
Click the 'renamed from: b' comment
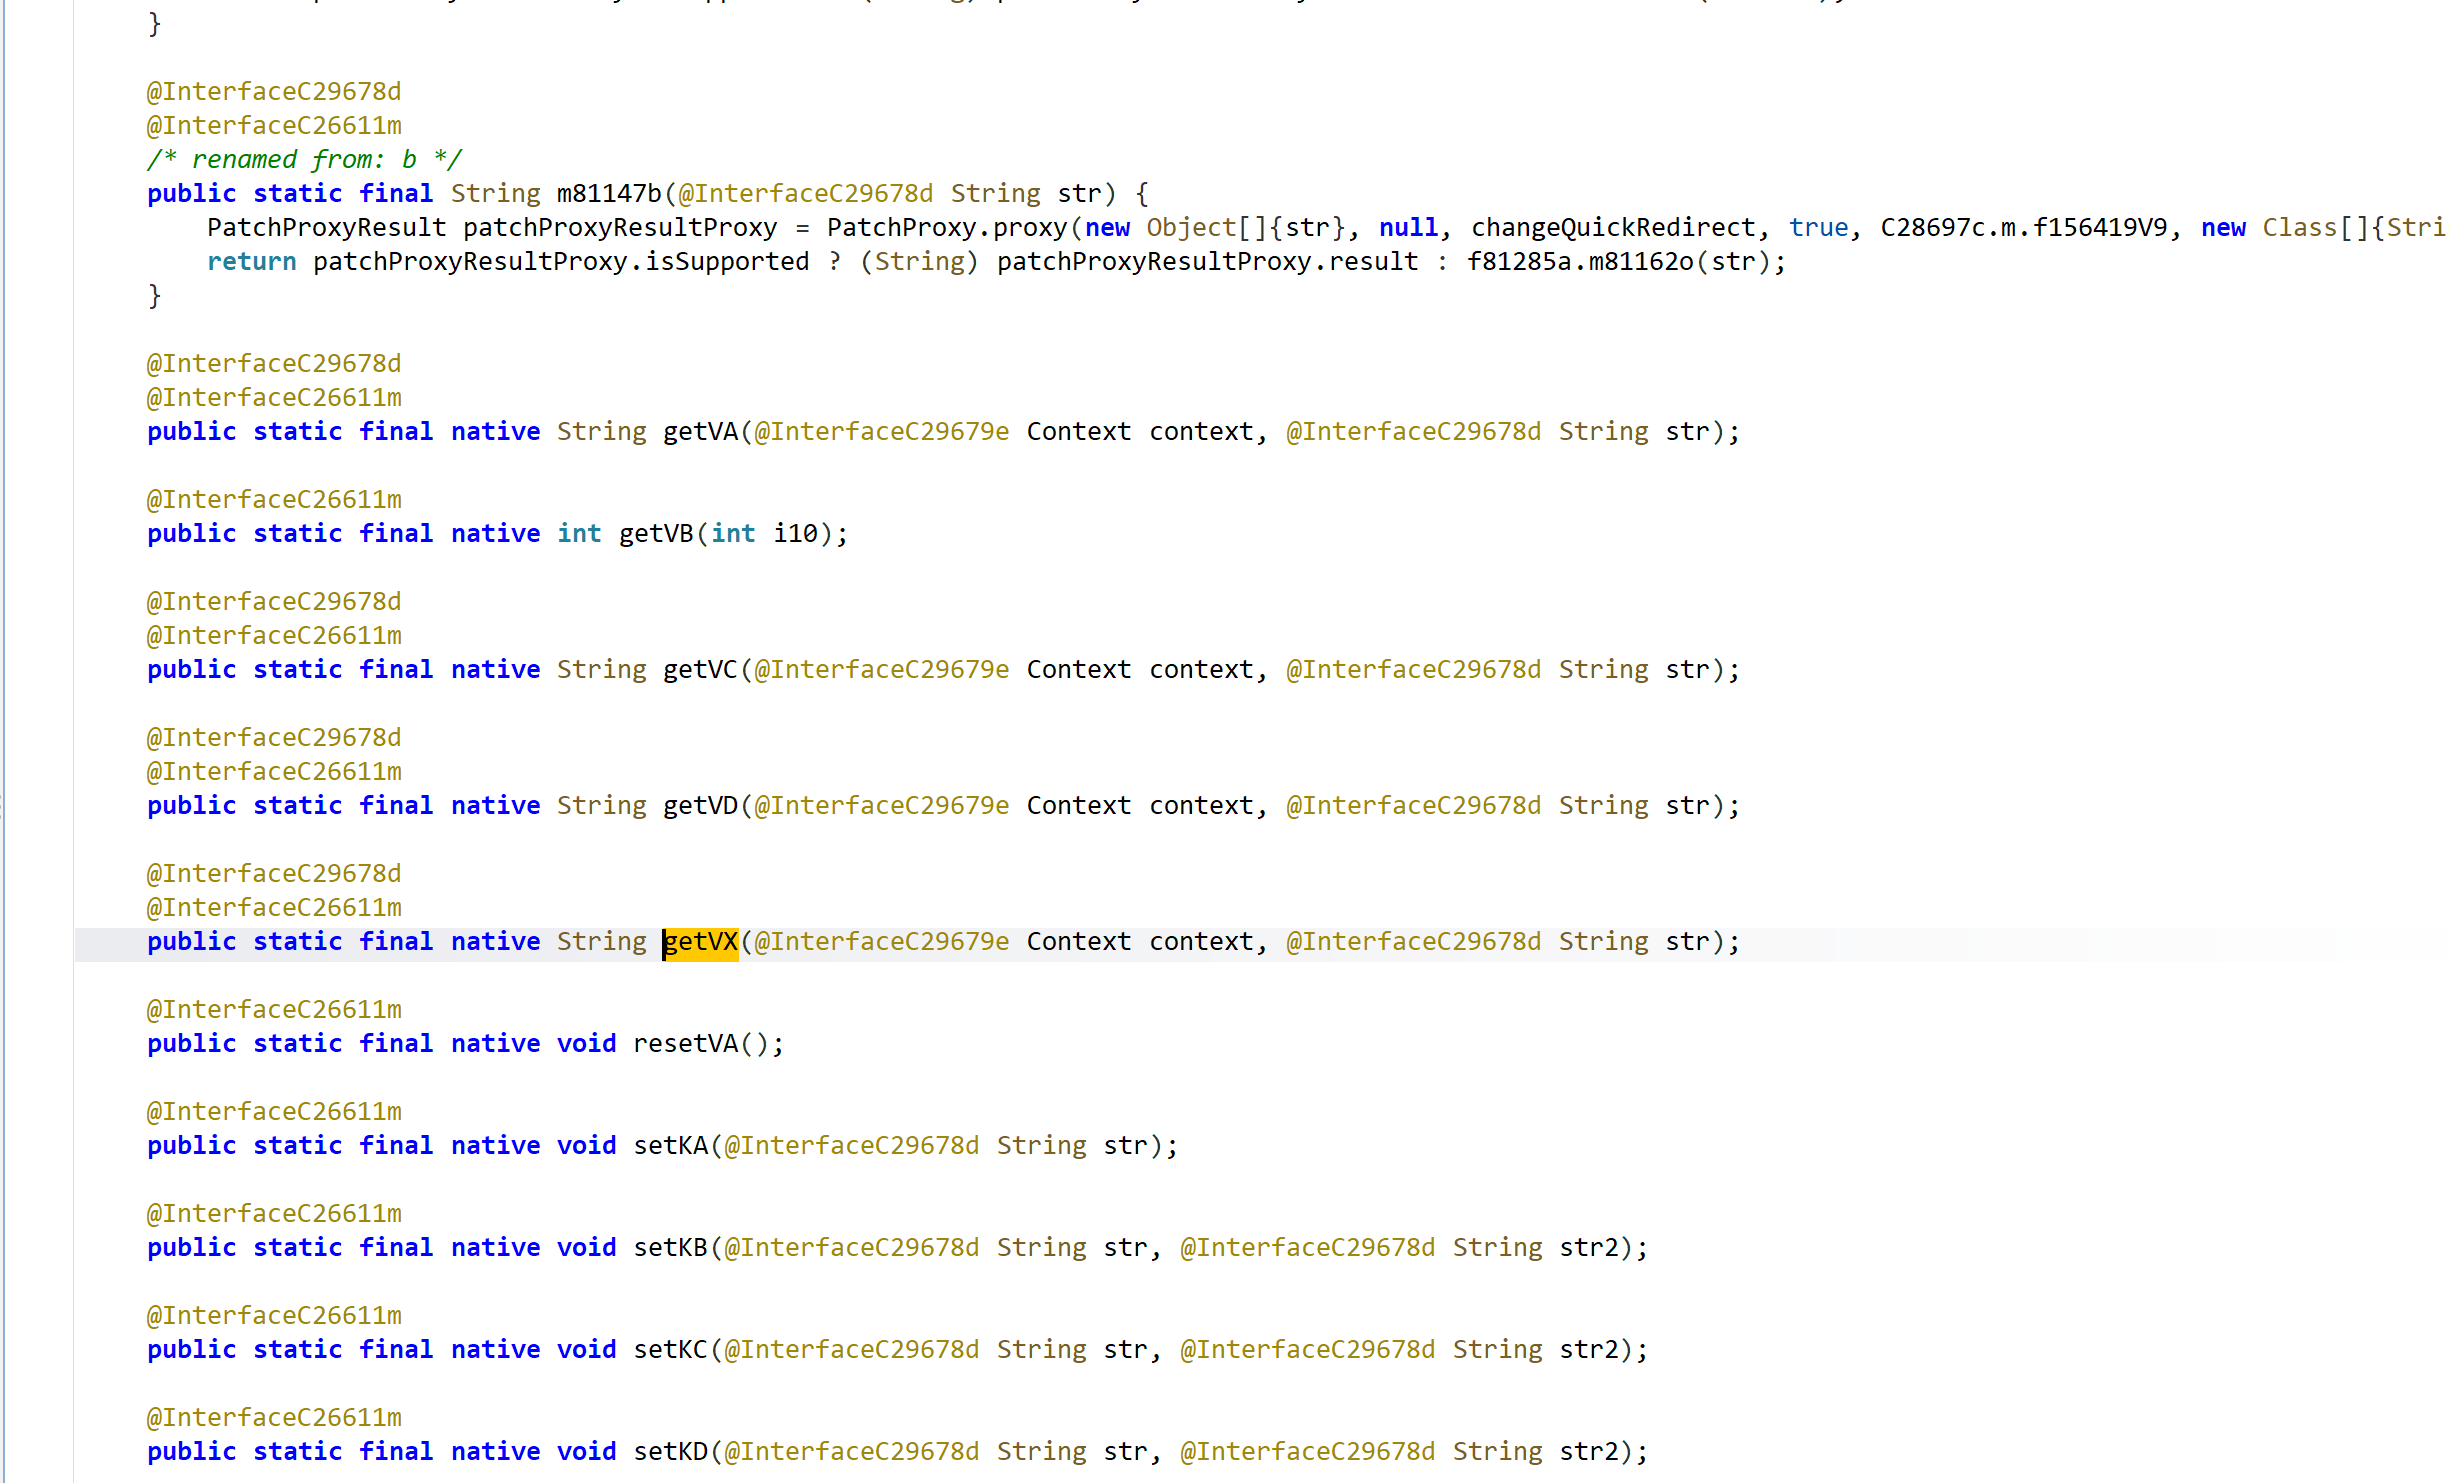(x=304, y=160)
